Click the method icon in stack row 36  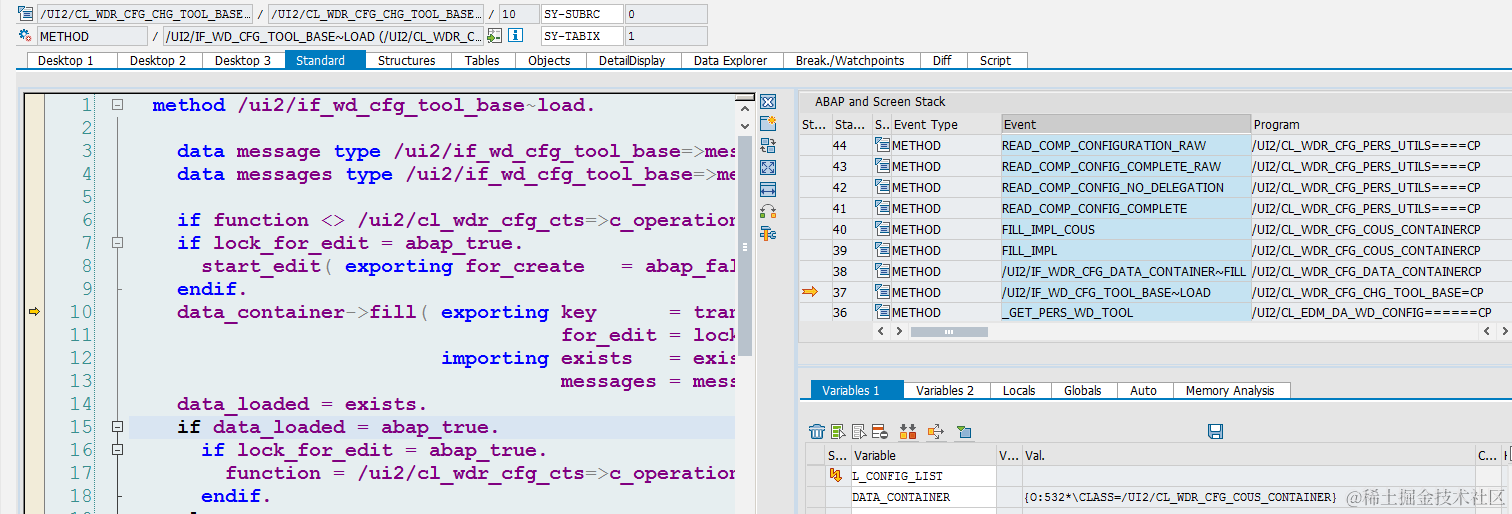[x=882, y=313]
